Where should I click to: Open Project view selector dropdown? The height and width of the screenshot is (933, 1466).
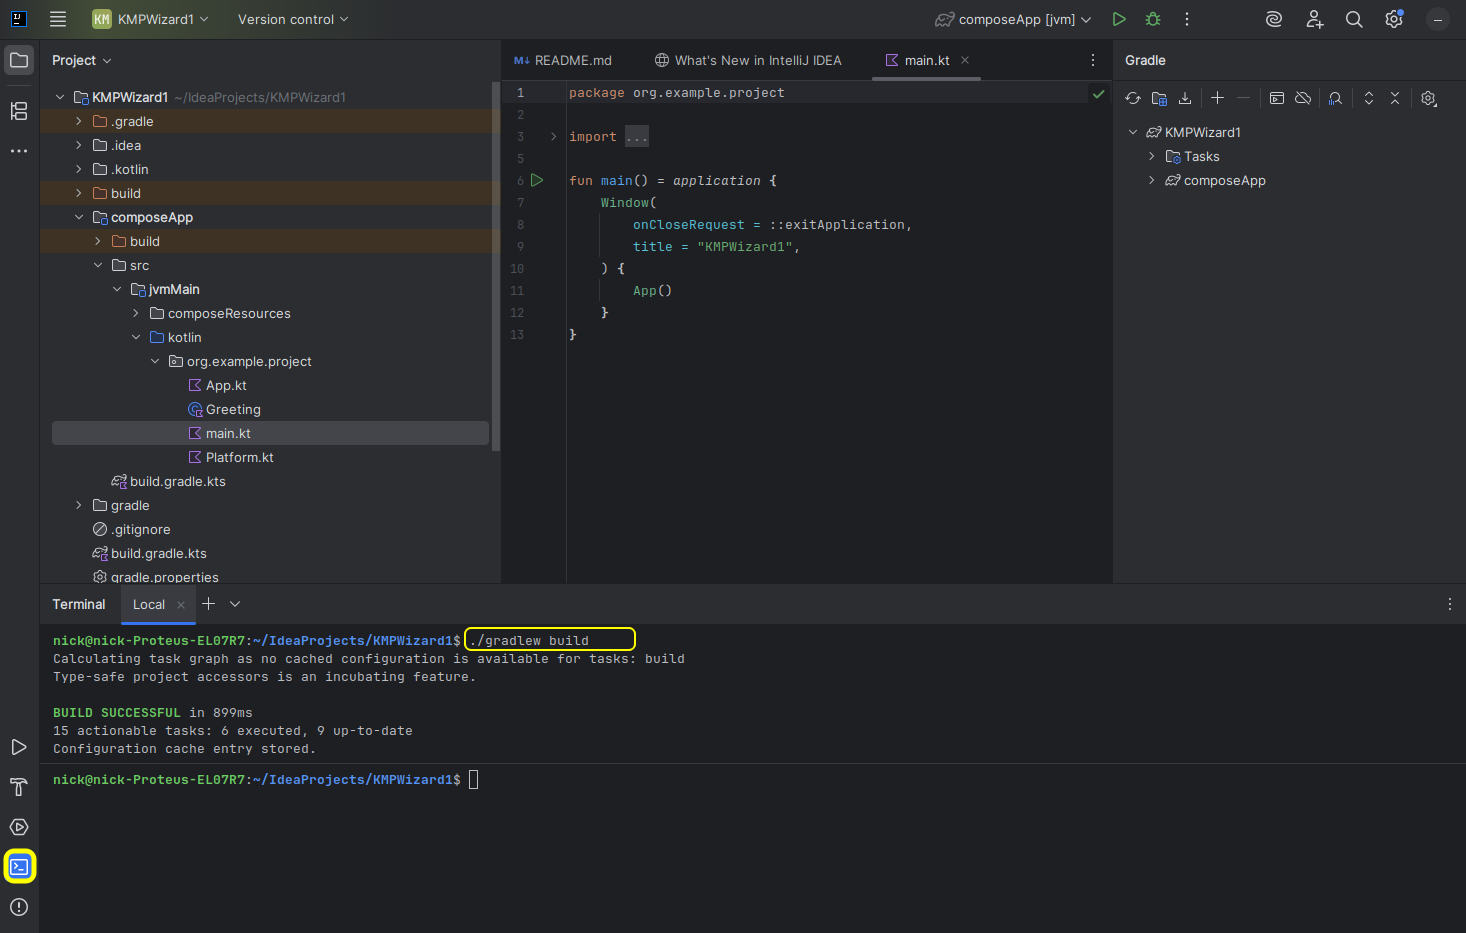pos(82,60)
